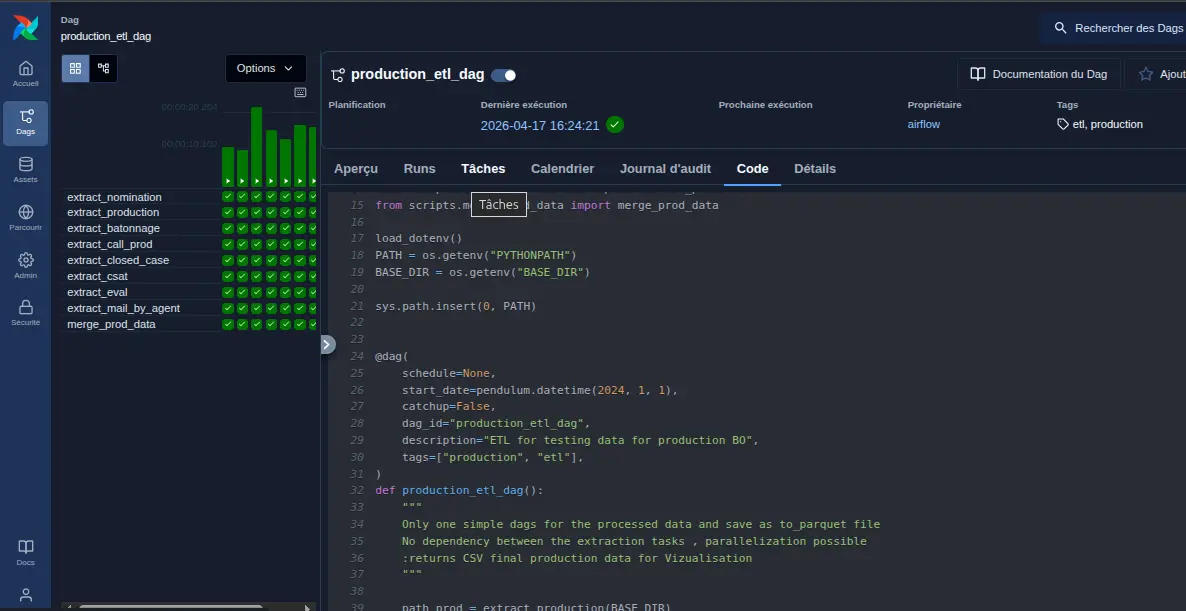This screenshot has width=1186, height=611.
Task: Show keyboard shortcuts via keyboard icon
Action: [300, 92]
